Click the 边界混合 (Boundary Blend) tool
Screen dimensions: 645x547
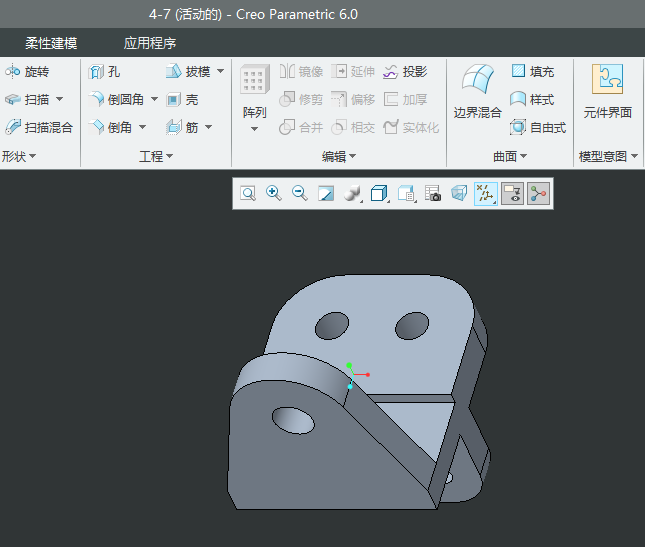pos(478,91)
